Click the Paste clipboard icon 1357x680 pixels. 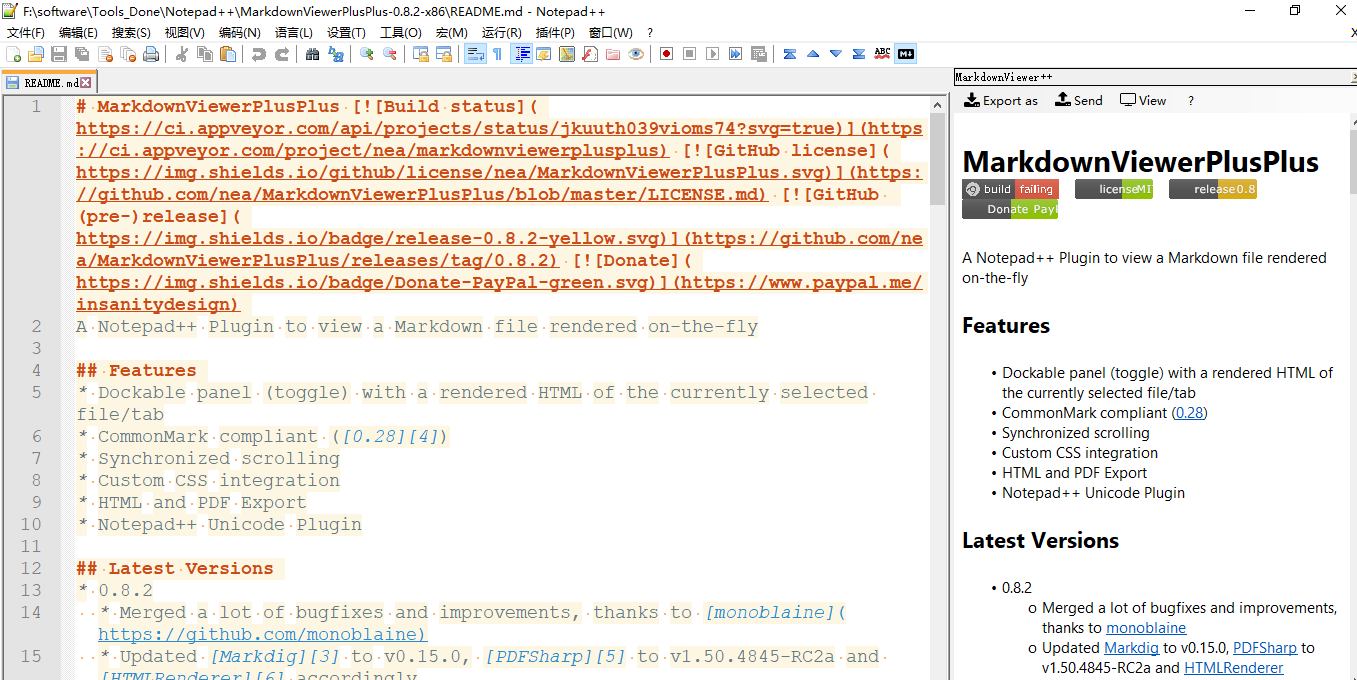(x=228, y=54)
